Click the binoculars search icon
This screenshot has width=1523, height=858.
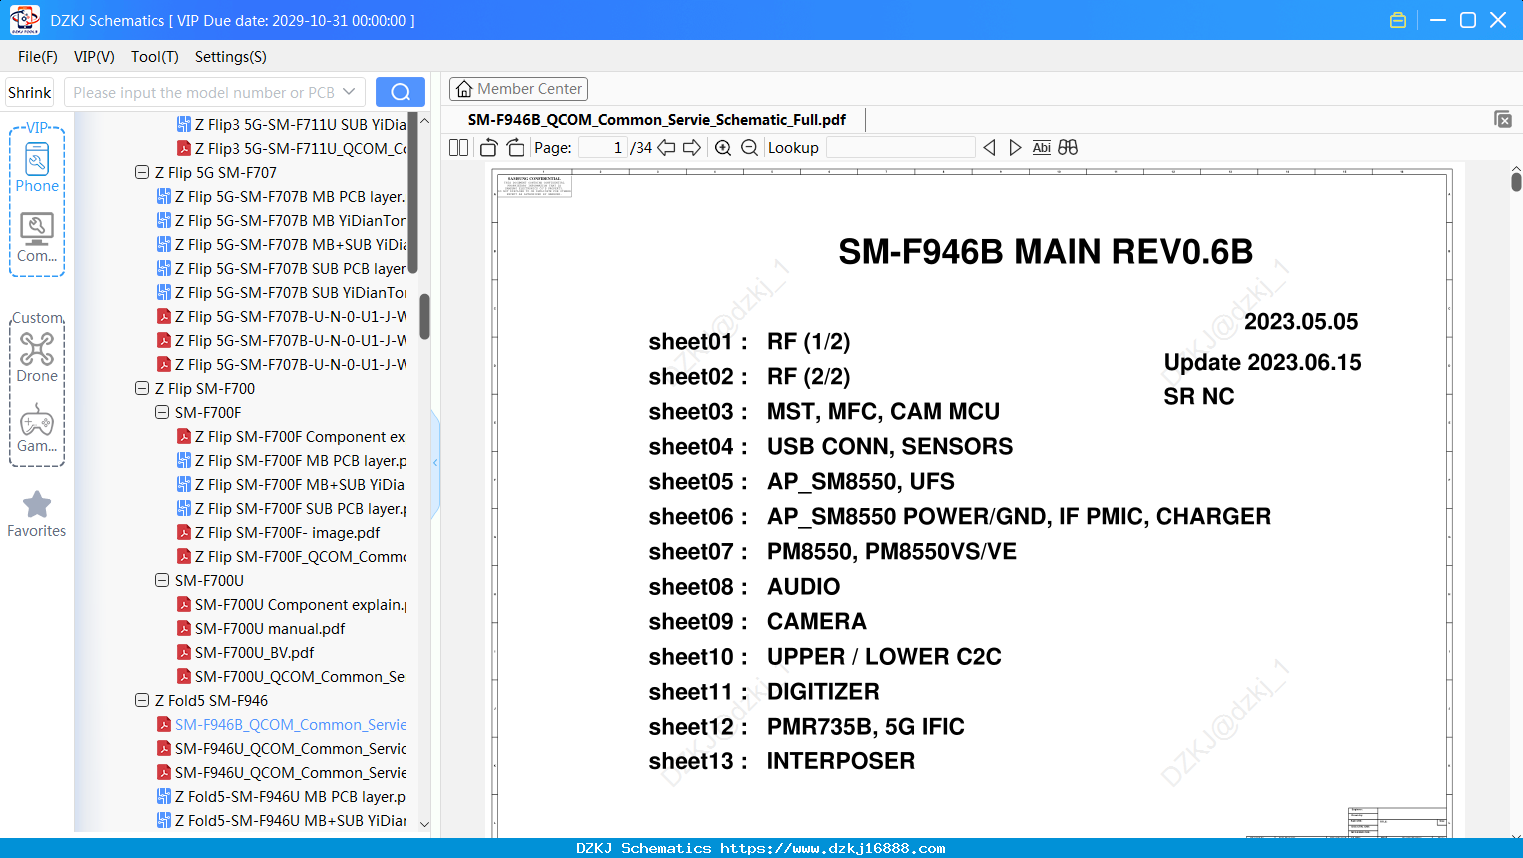[x=1068, y=148]
